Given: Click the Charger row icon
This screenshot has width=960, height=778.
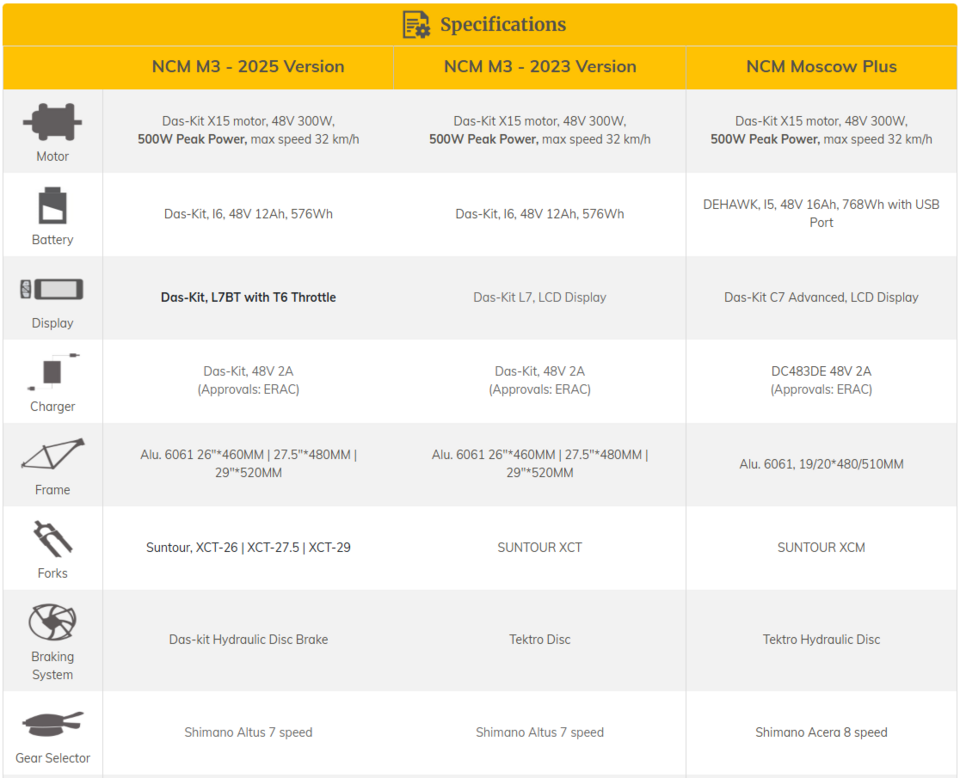Looking at the screenshot, I should click(53, 372).
